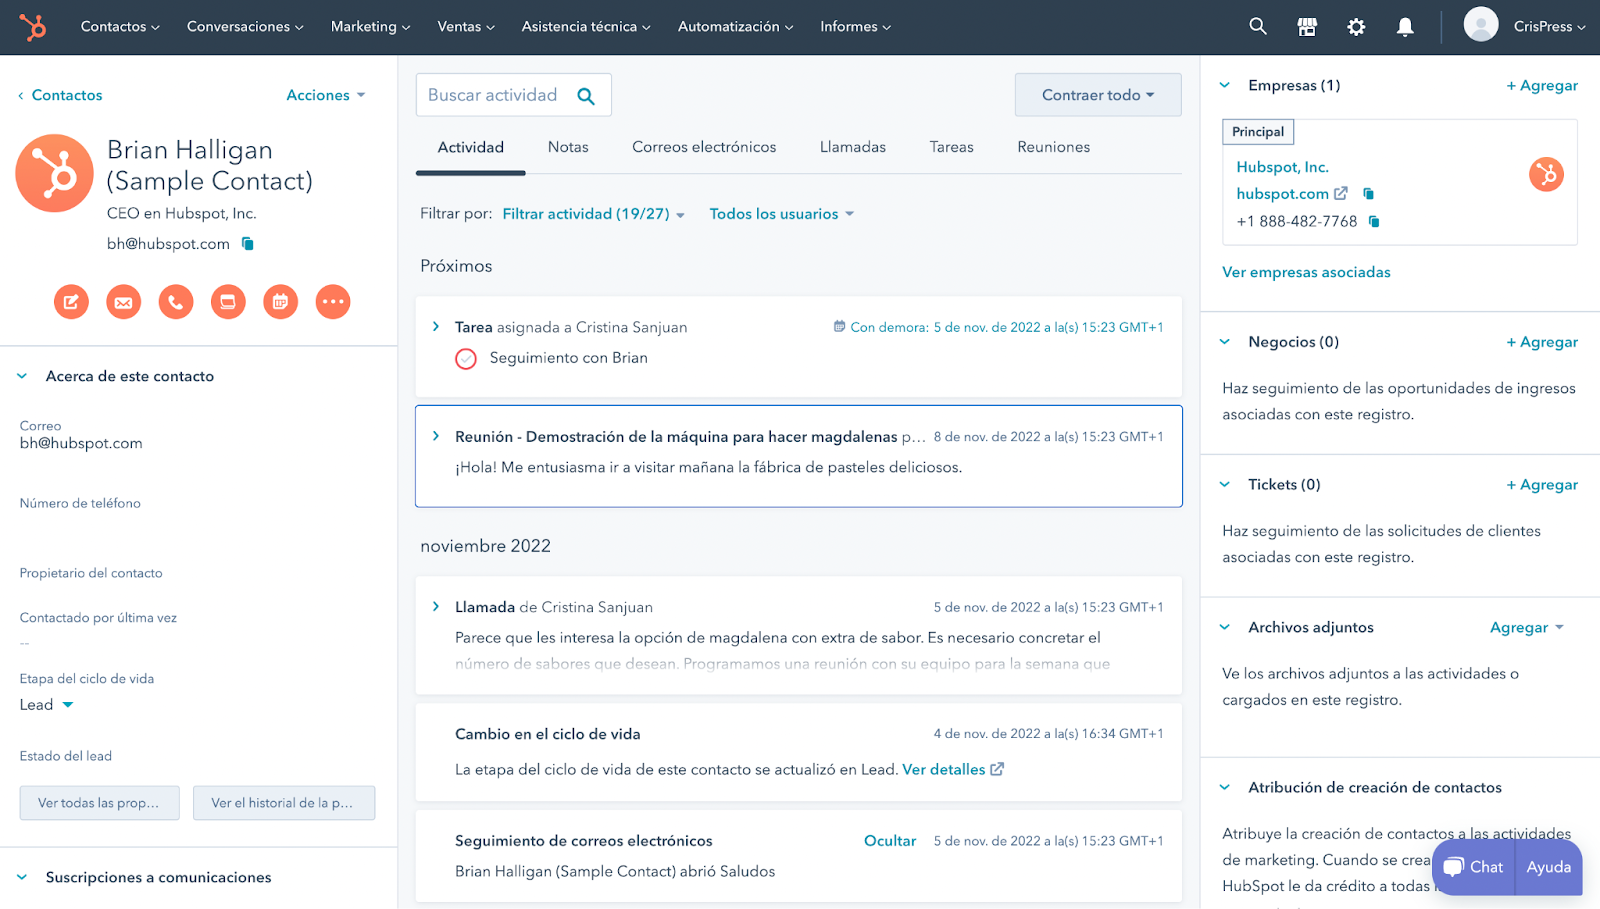This screenshot has height=909, width=1600.
Task: Click the call phone round icon
Action: pyautogui.click(x=176, y=301)
